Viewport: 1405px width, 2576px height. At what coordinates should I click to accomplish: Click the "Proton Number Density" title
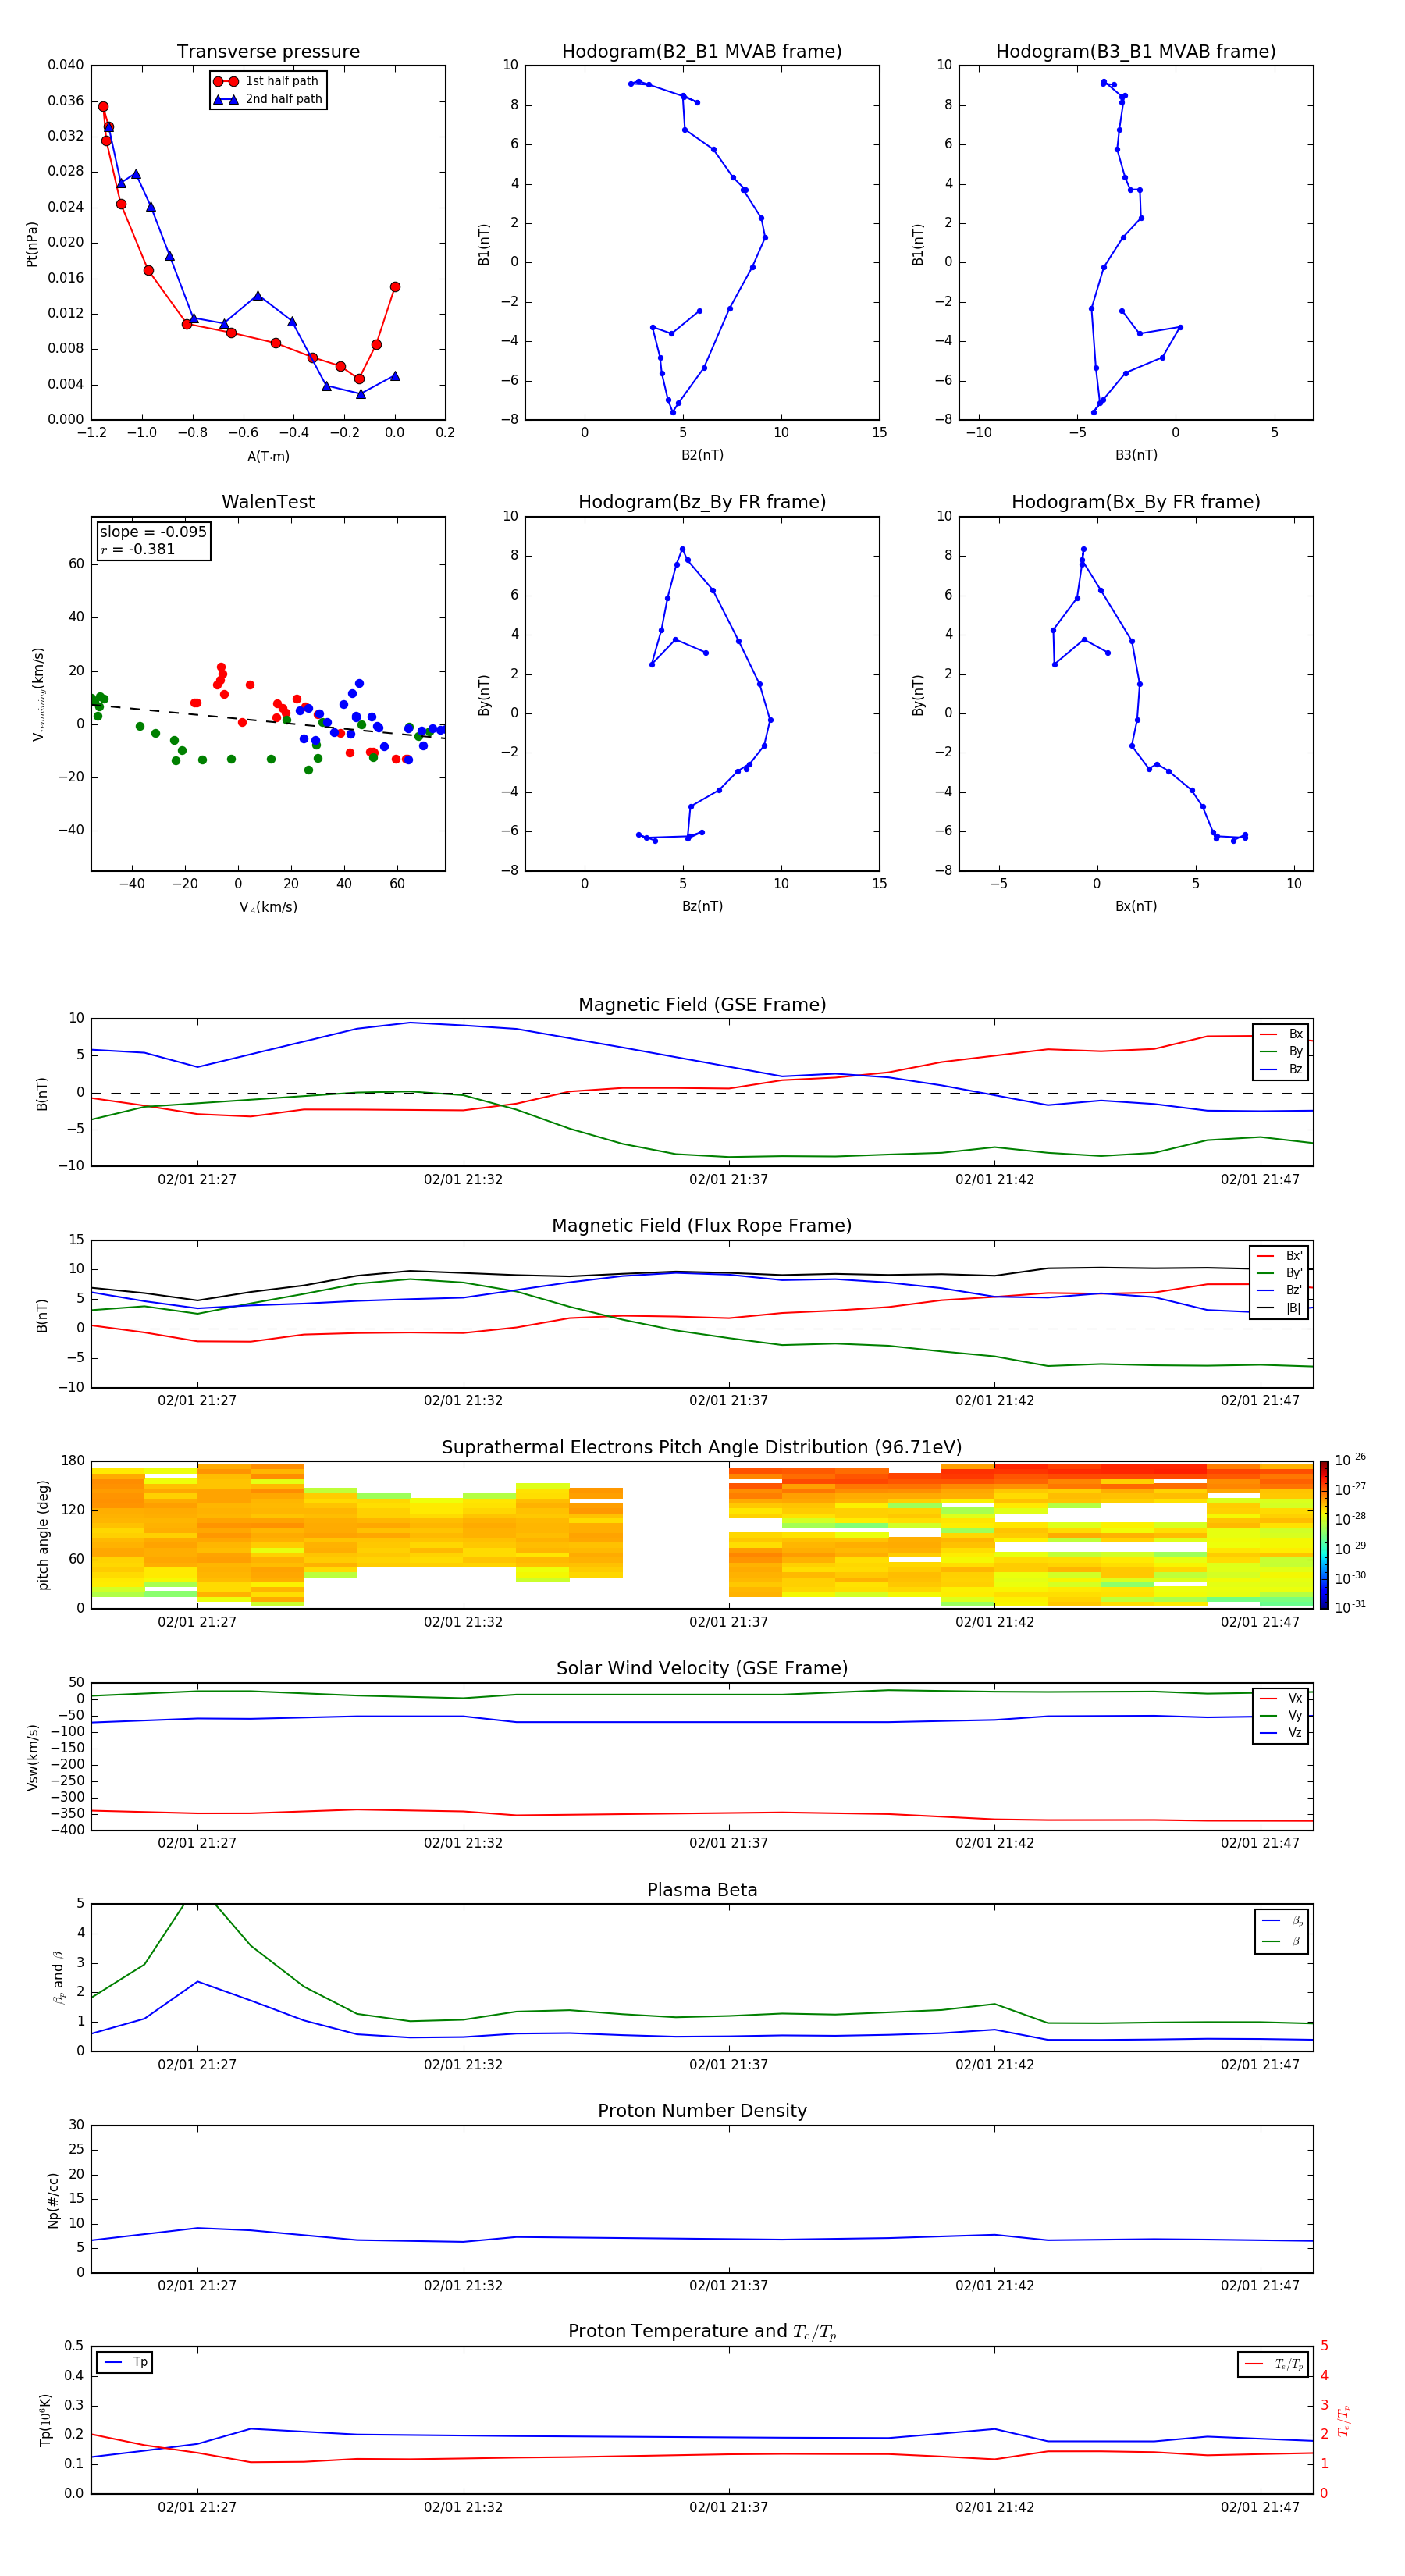click(702, 2111)
